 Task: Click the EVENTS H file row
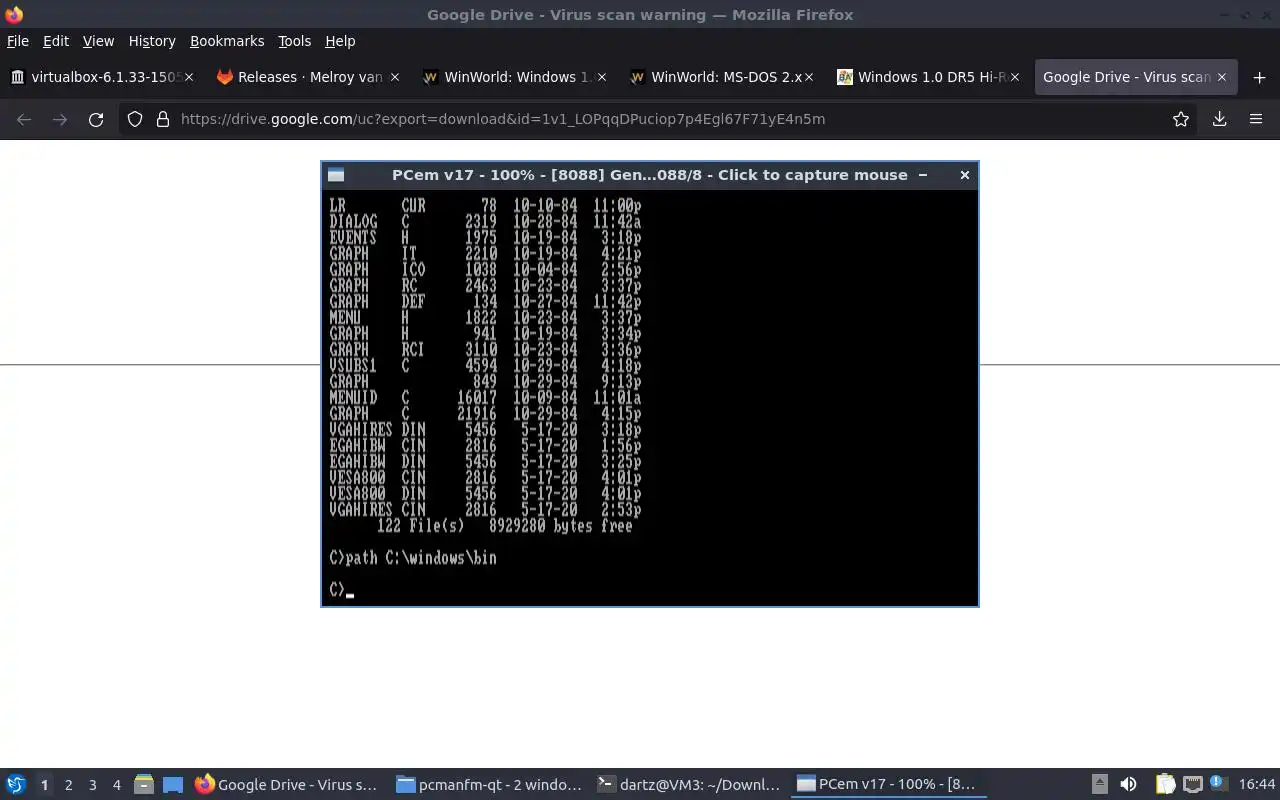[x=485, y=238]
